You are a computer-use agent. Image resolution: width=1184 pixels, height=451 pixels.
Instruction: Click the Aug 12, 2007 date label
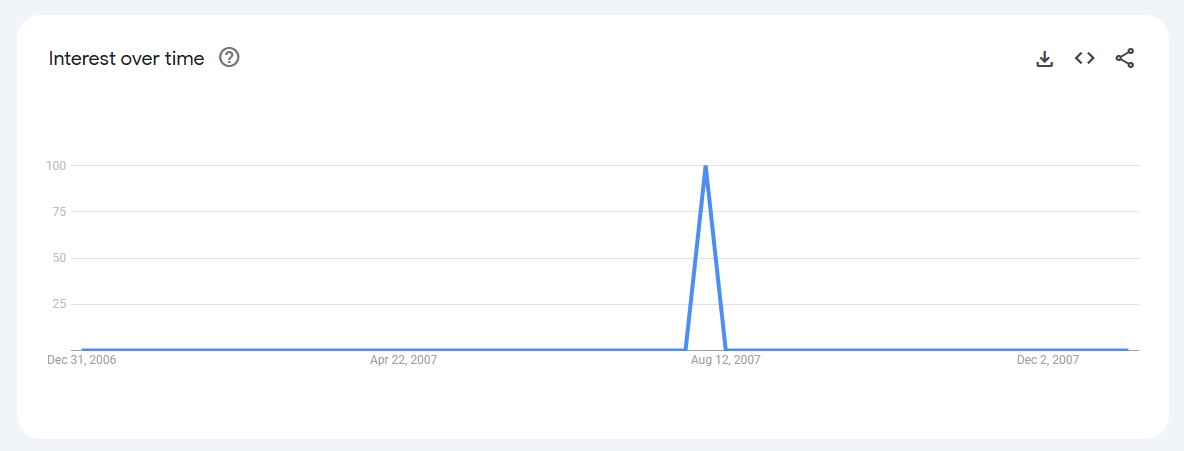point(726,360)
